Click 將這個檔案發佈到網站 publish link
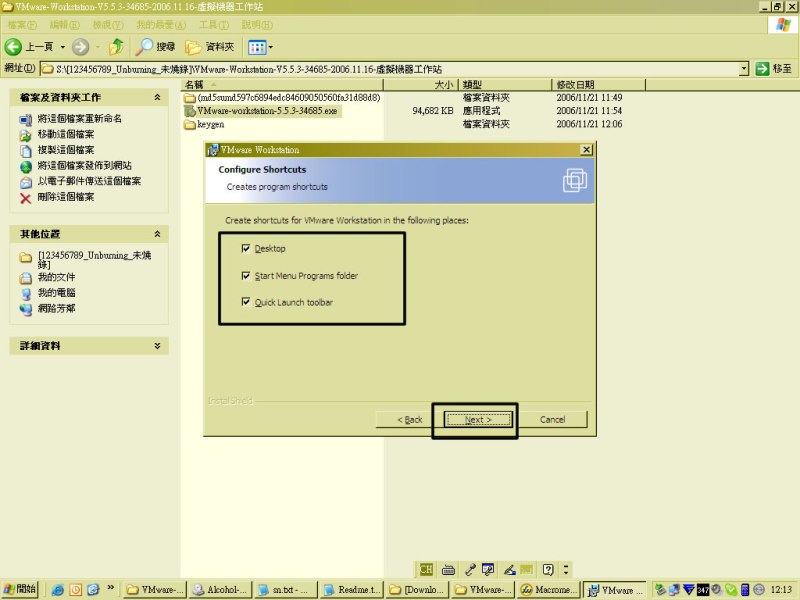This screenshot has width=800, height=600. [84, 165]
